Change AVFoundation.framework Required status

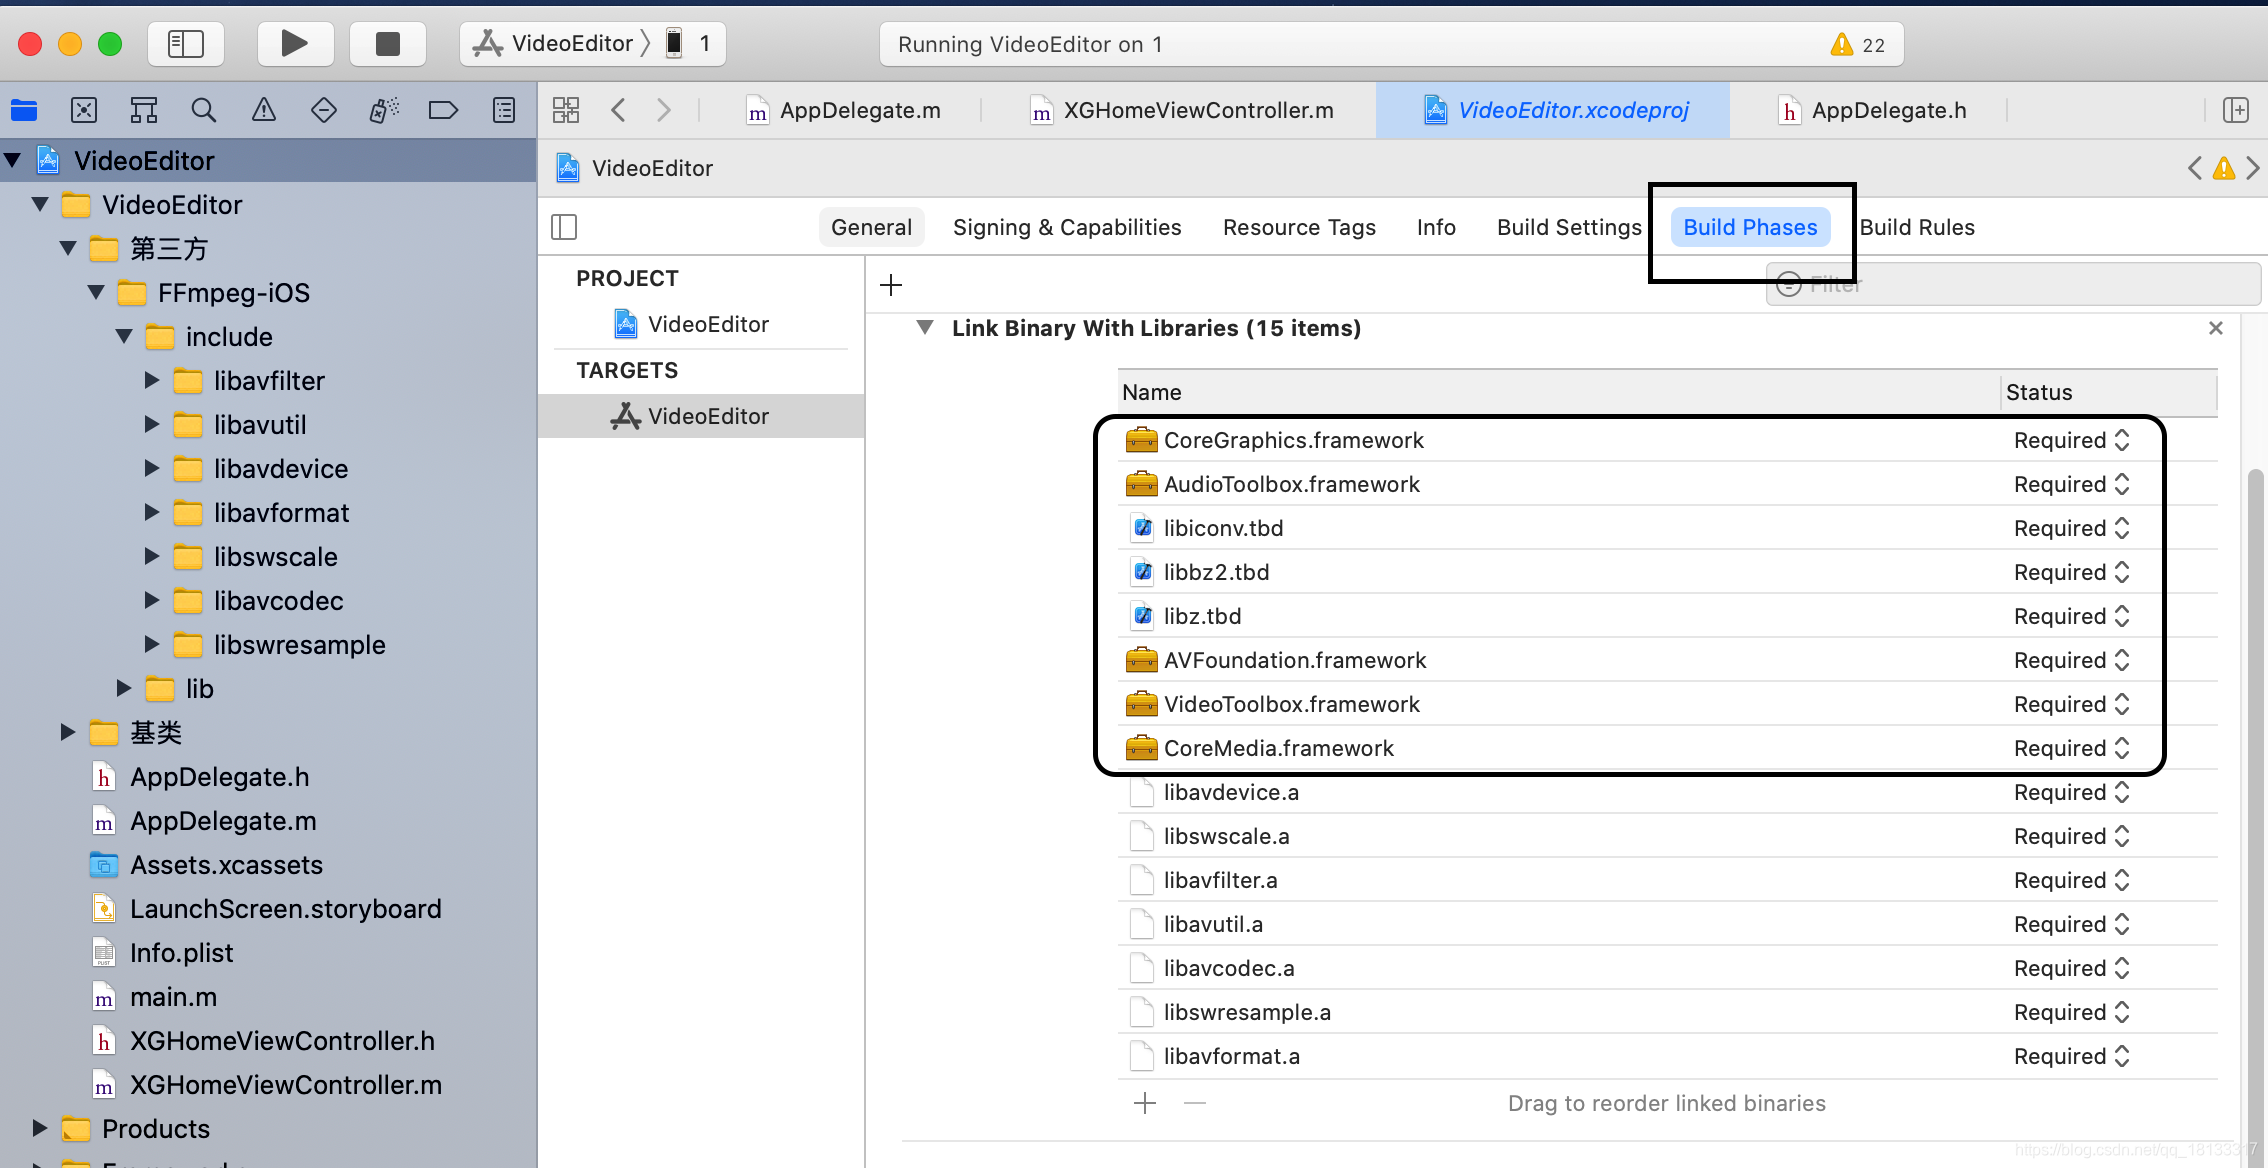tap(2072, 660)
